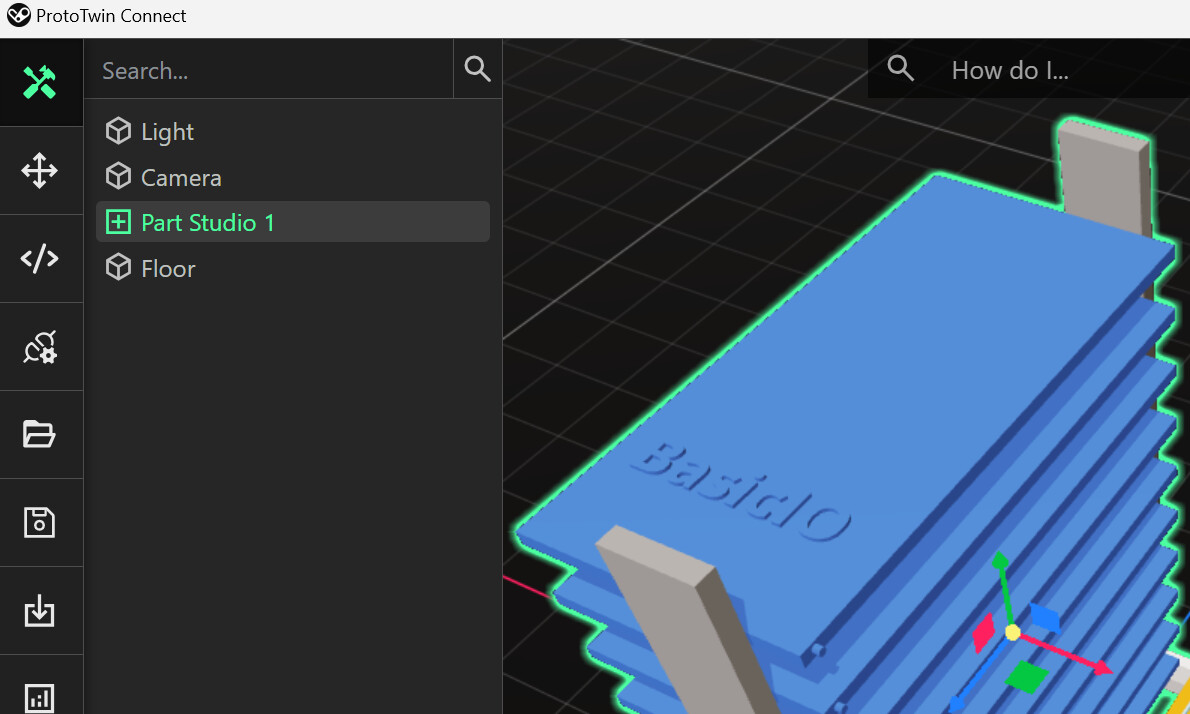Open the build tools panel with hammer-wrench icon

click(x=40, y=83)
